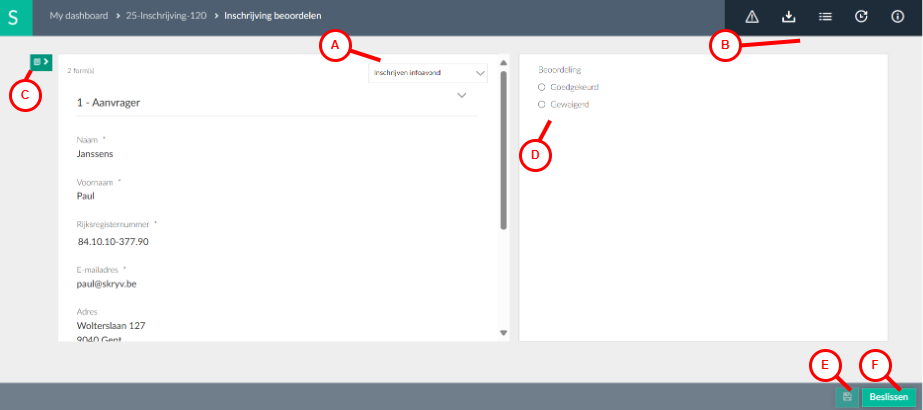This screenshot has height=410, width=923.
Task: Click the warning triangle icon in header
Action: (x=752, y=17)
